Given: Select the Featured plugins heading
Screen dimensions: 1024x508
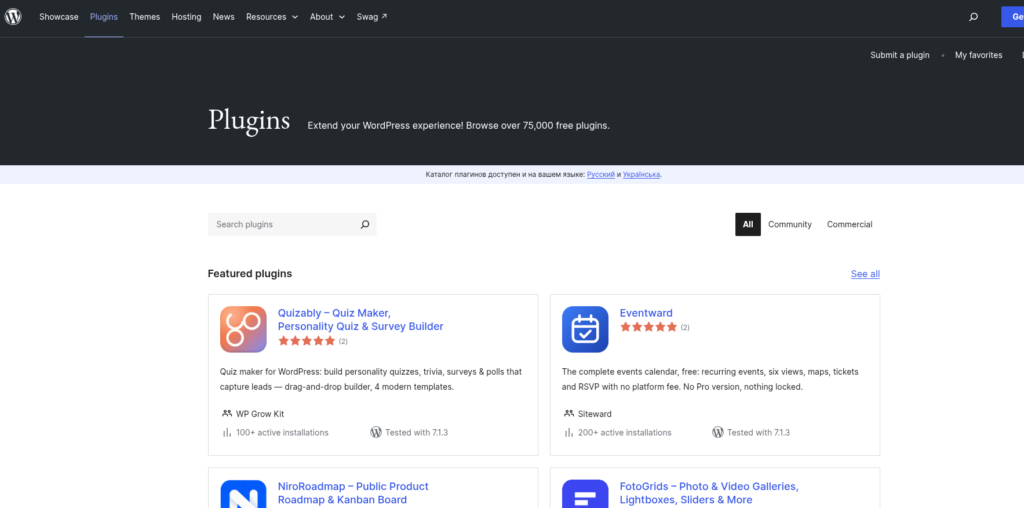Looking at the screenshot, I should point(249,274).
